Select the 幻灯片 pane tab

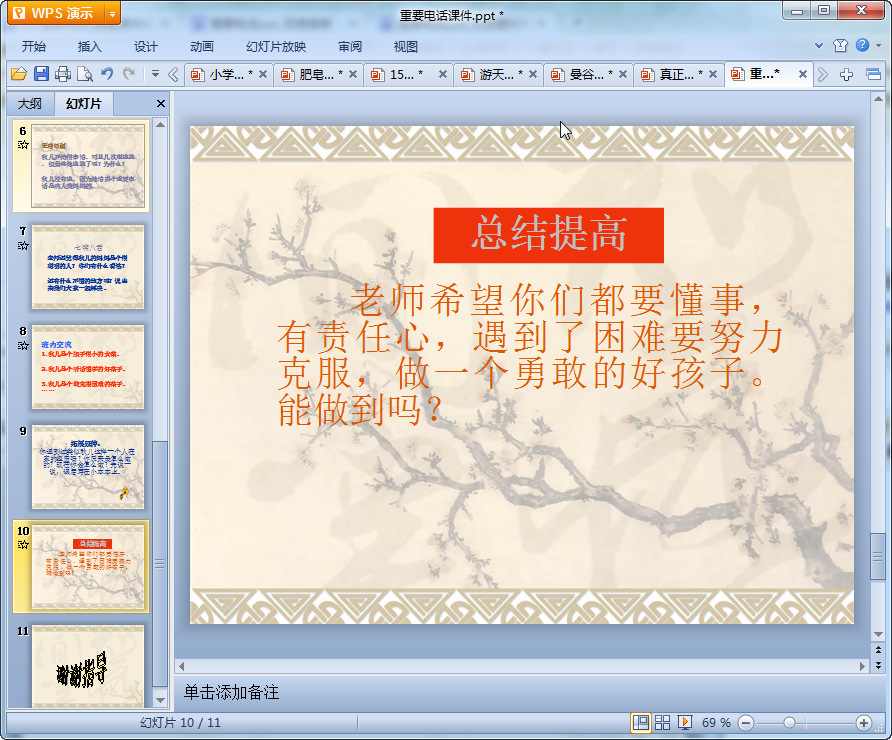coord(84,104)
